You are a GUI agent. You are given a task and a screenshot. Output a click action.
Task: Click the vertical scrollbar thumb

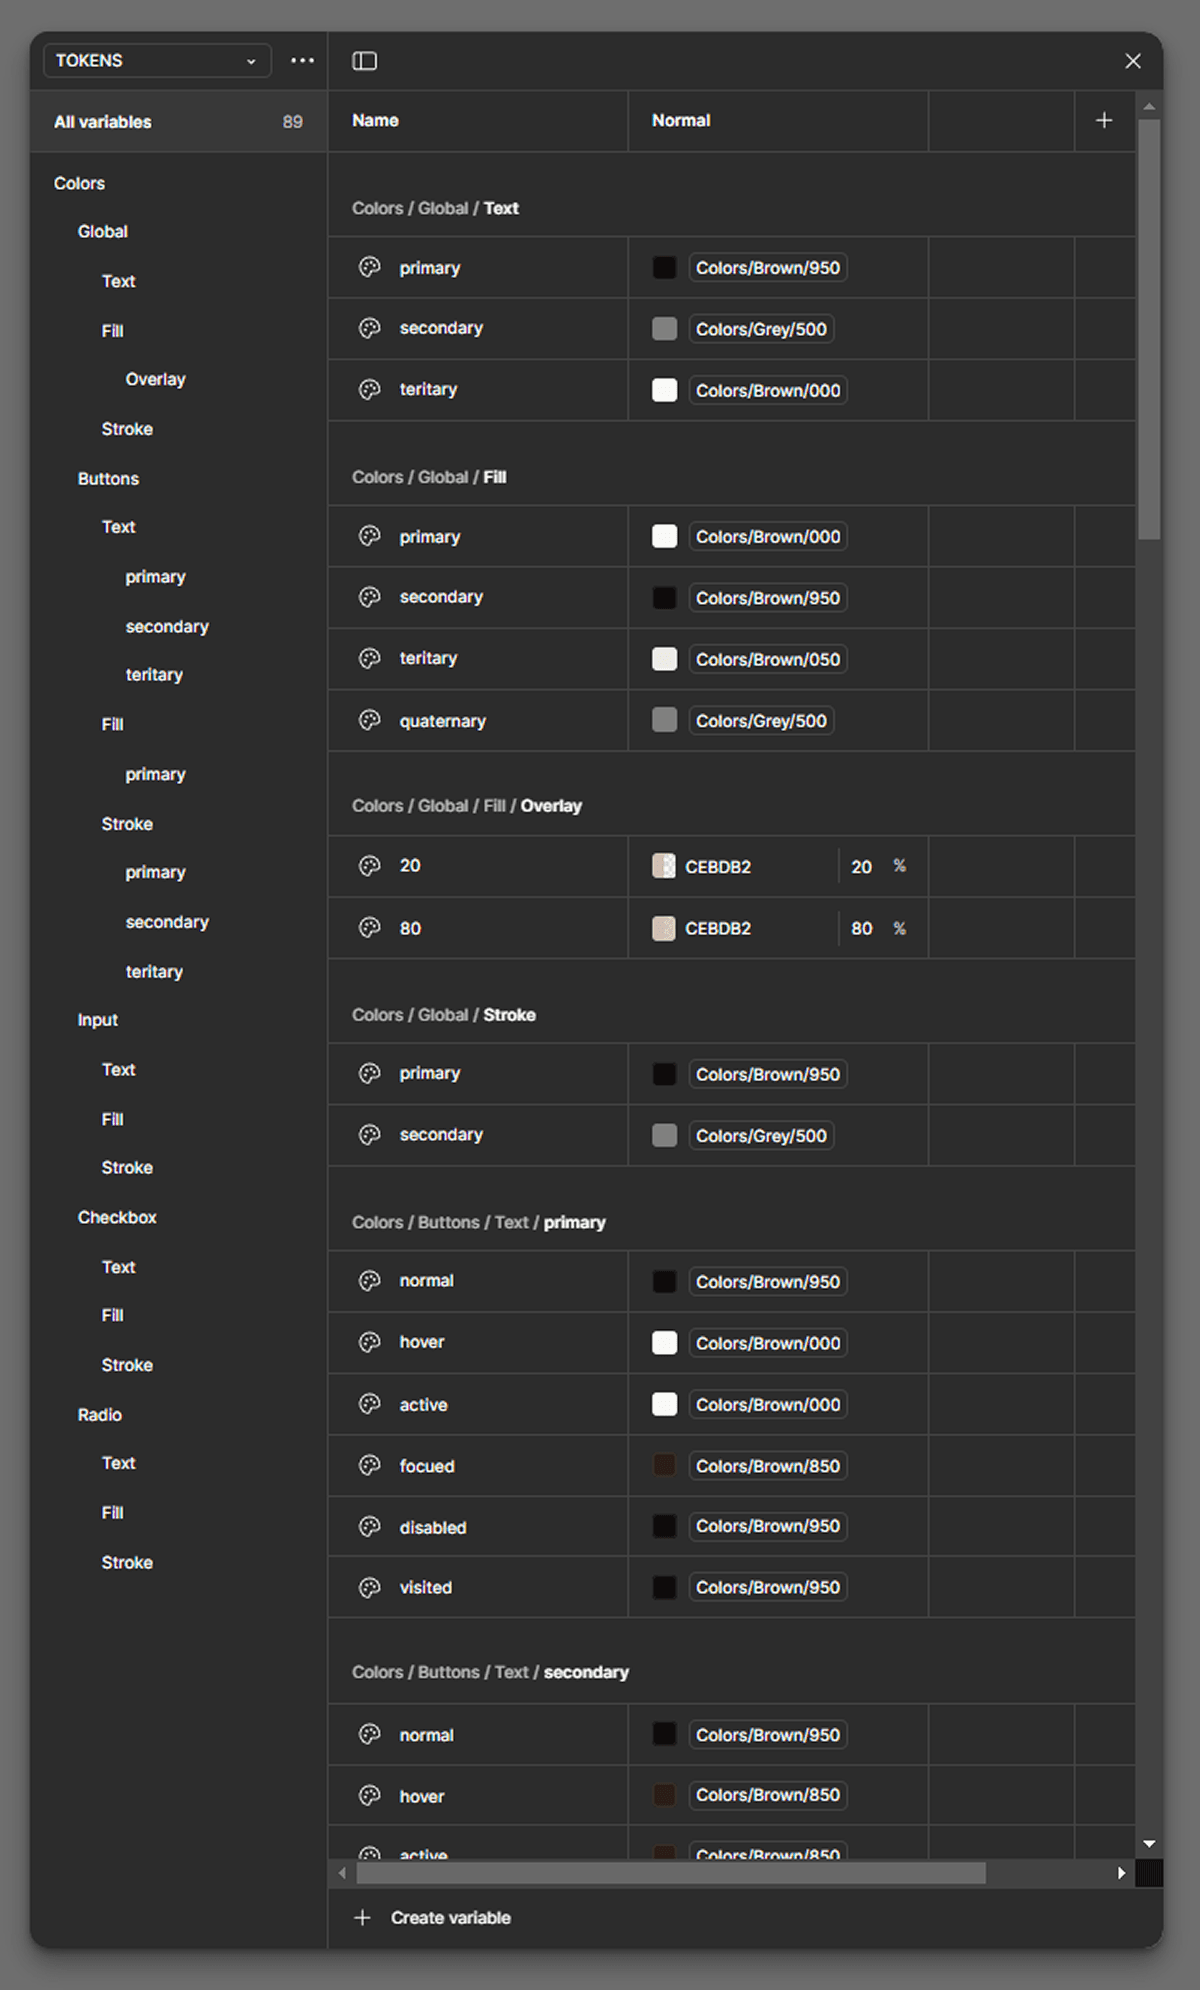(x=1149, y=330)
